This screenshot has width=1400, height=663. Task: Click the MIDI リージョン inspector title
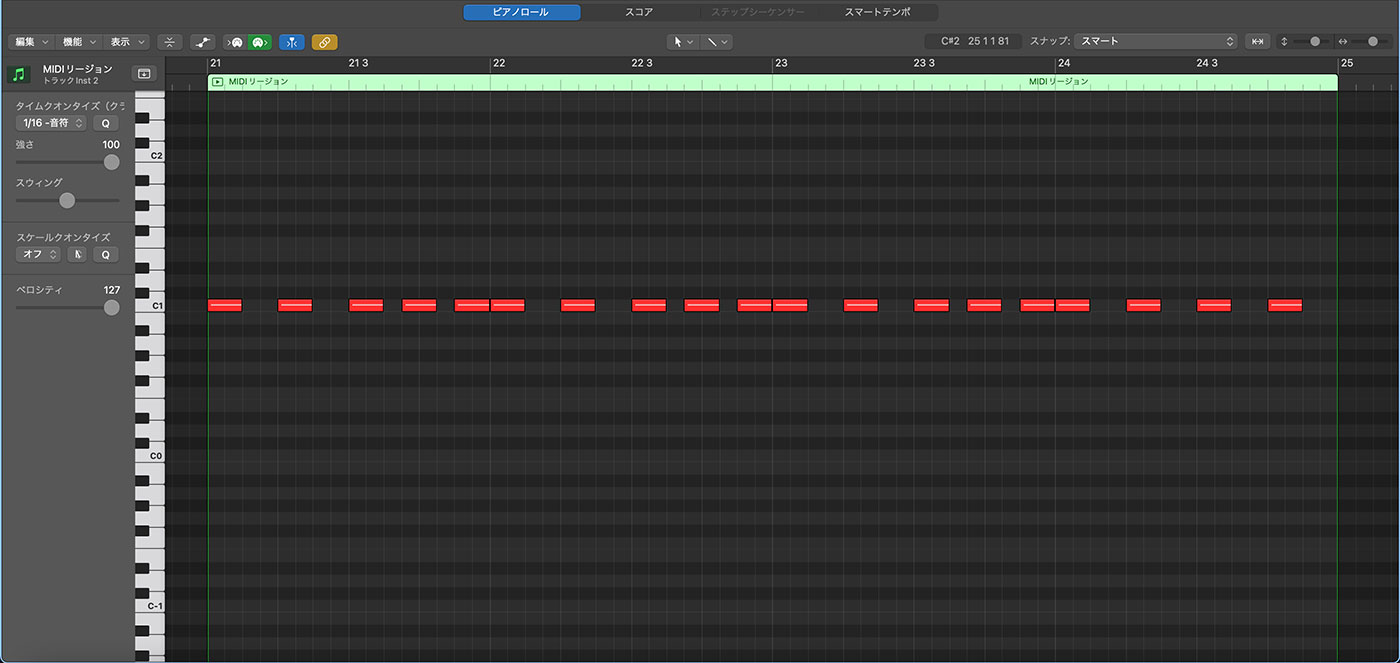pyautogui.click(x=78, y=68)
